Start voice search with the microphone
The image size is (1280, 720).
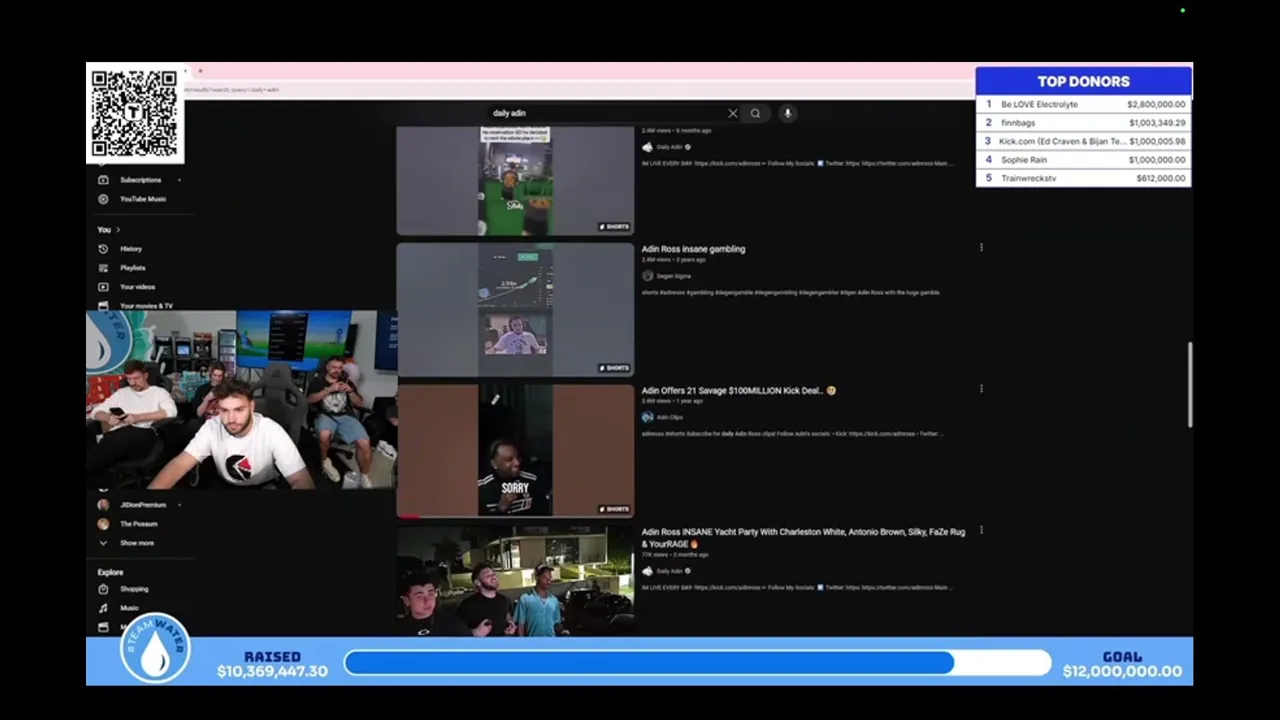click(x=788, y=113)
